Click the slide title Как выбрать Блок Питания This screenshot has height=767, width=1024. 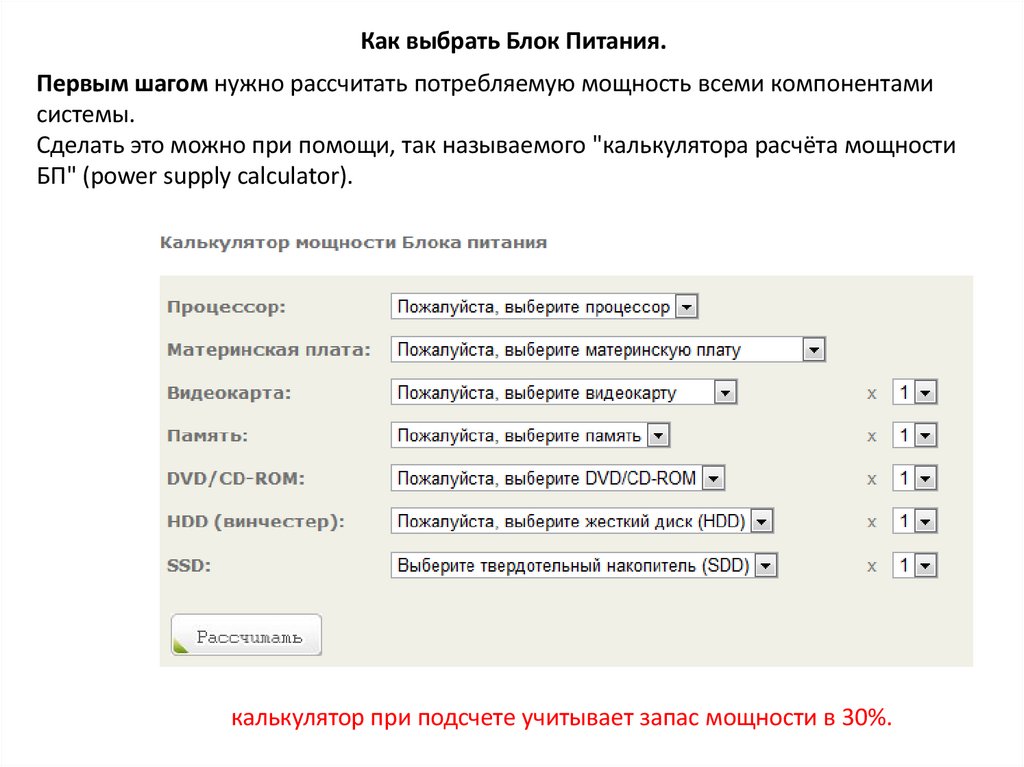(x=511, y=42)
